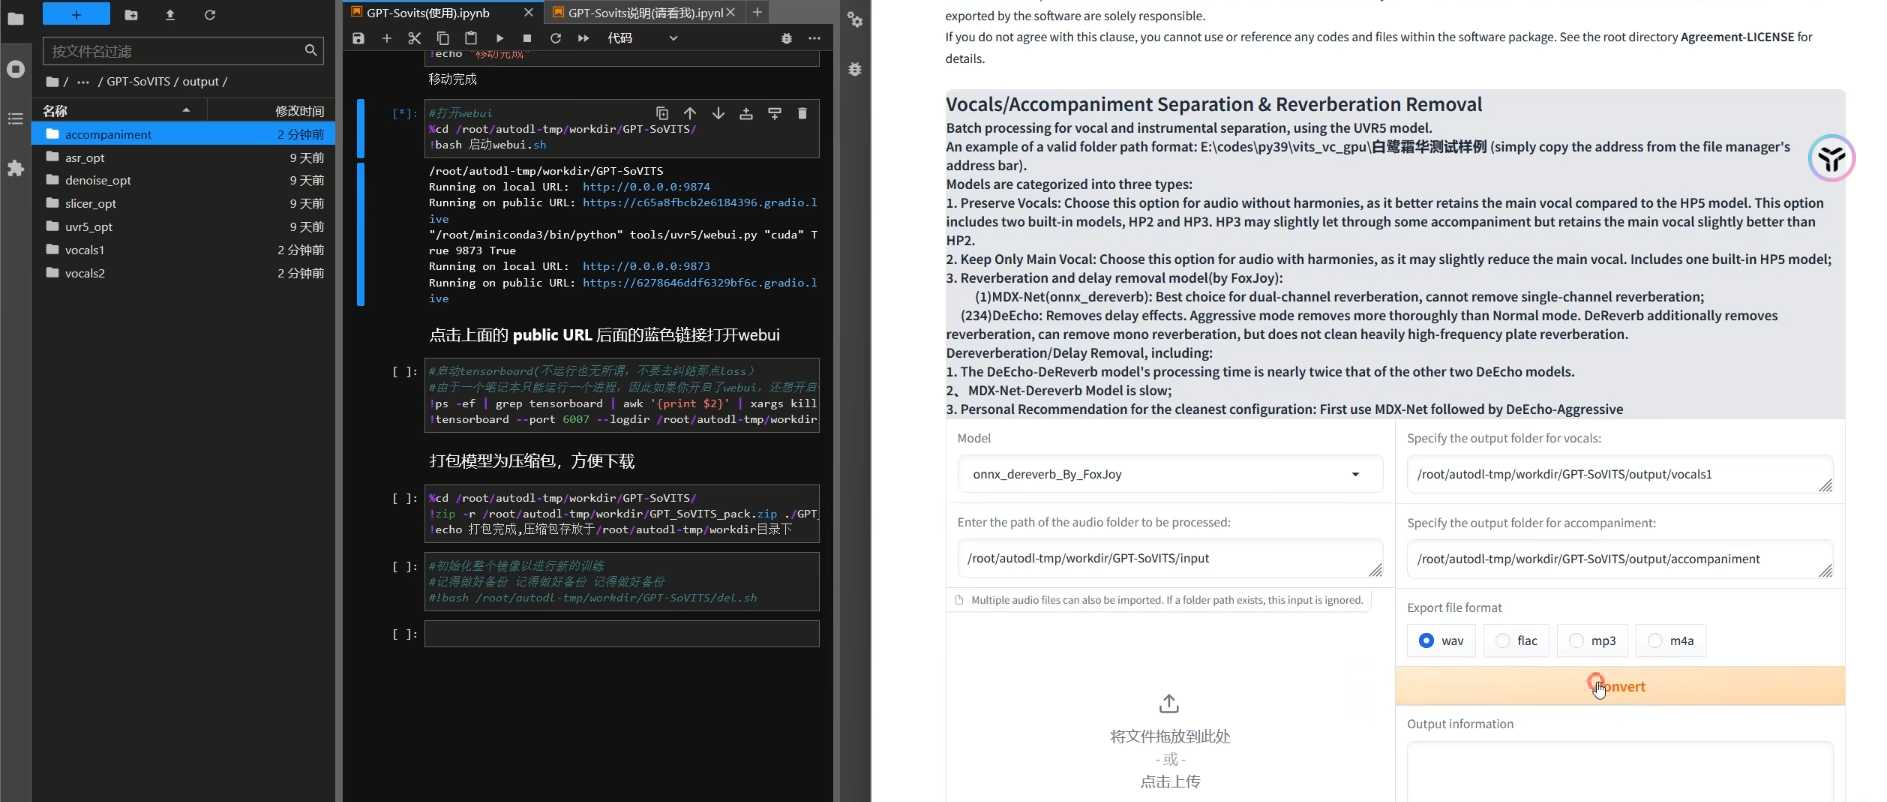Expand the breadcrumb ellipsis path
This screenshot has width=1887, height=802.
tap(83, 82)
